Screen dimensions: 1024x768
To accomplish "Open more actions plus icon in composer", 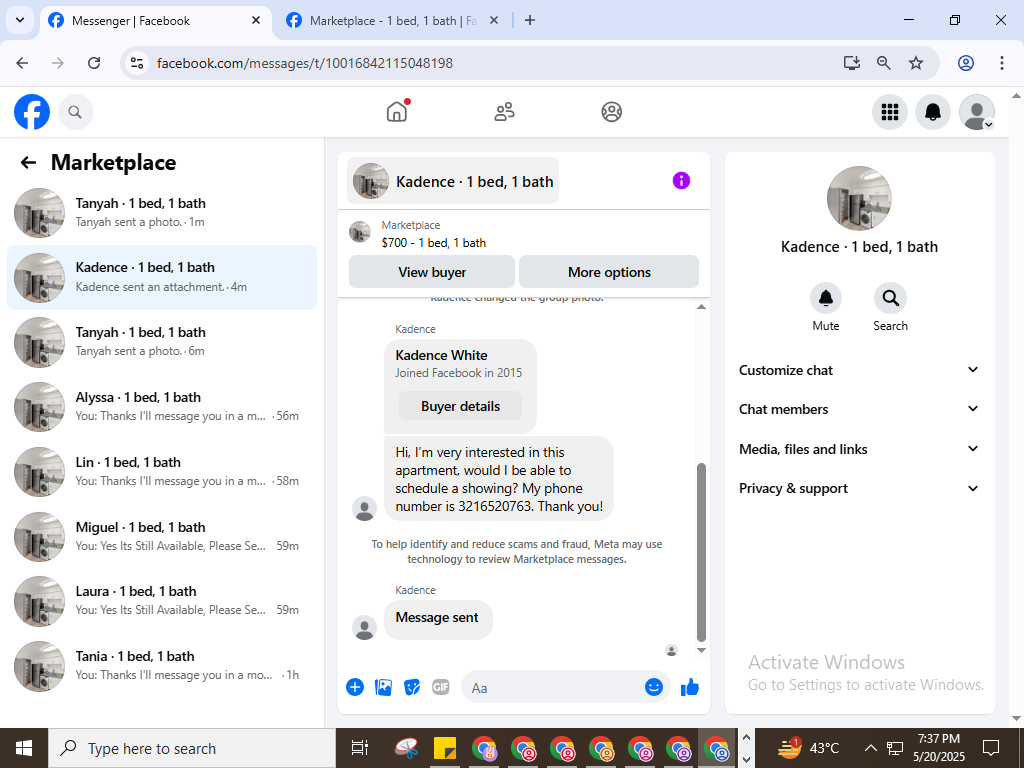I will 355,687.
